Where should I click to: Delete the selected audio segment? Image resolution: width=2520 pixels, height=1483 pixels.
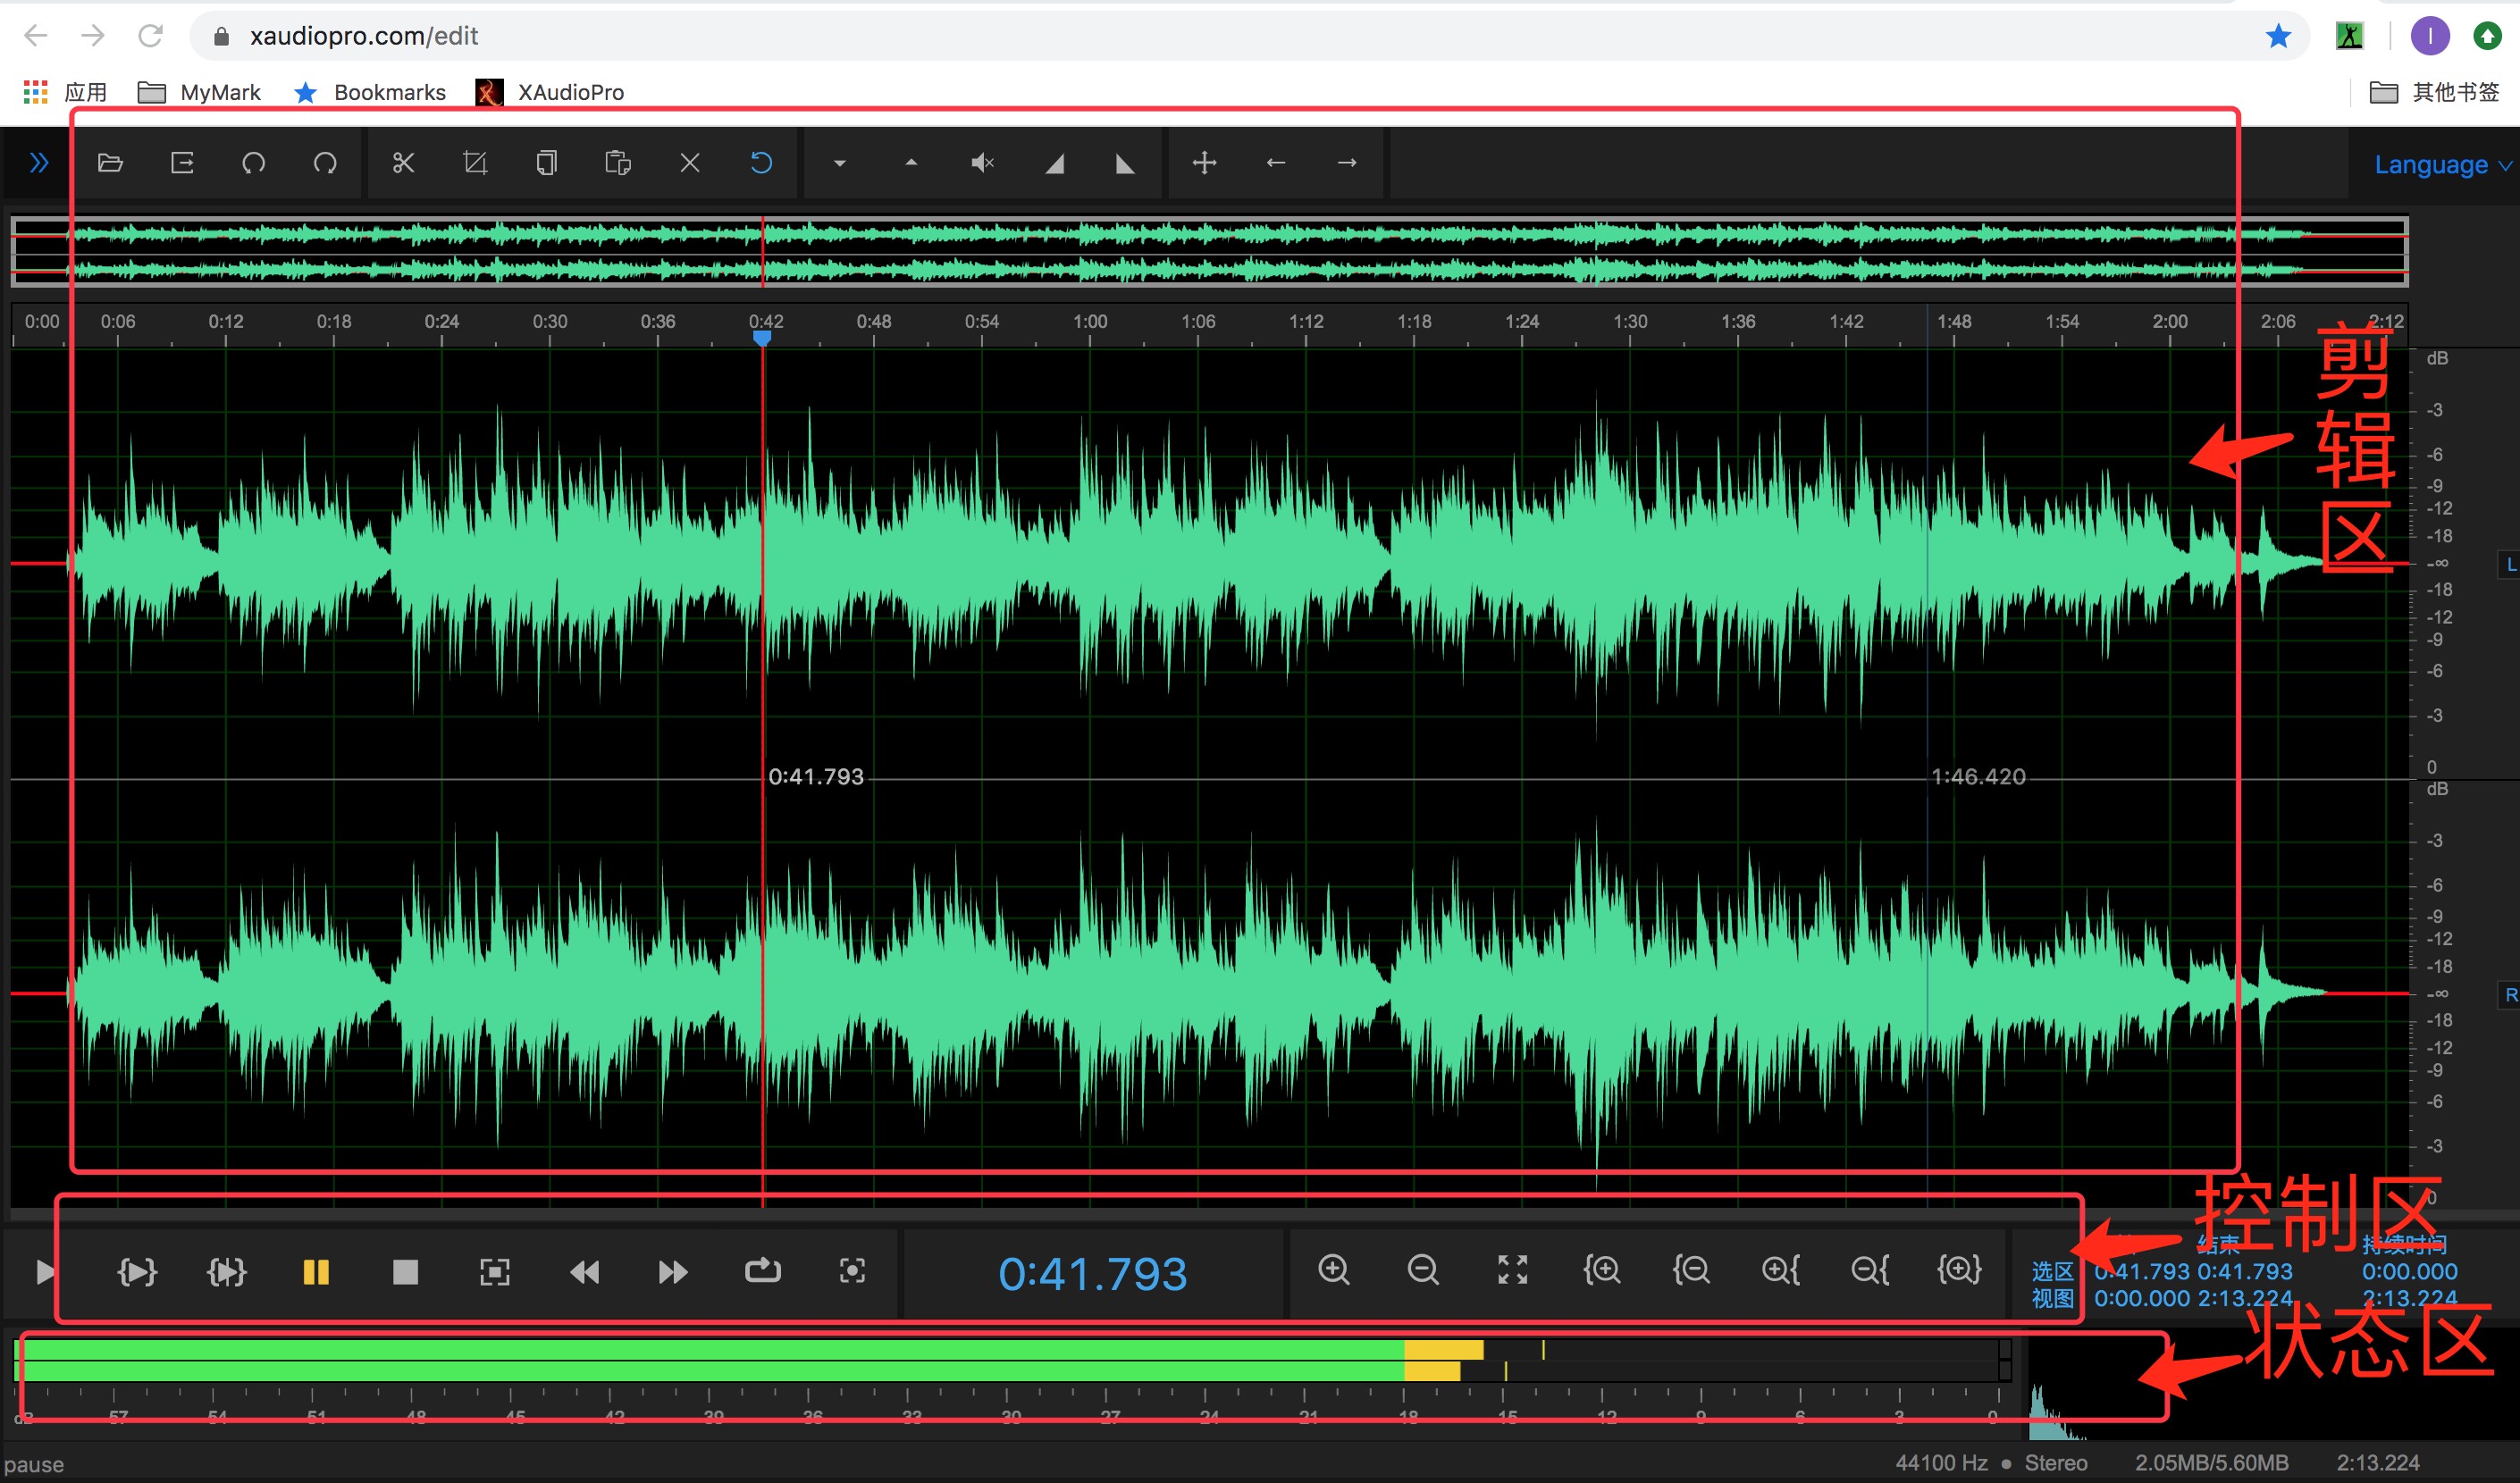point(690,162)
